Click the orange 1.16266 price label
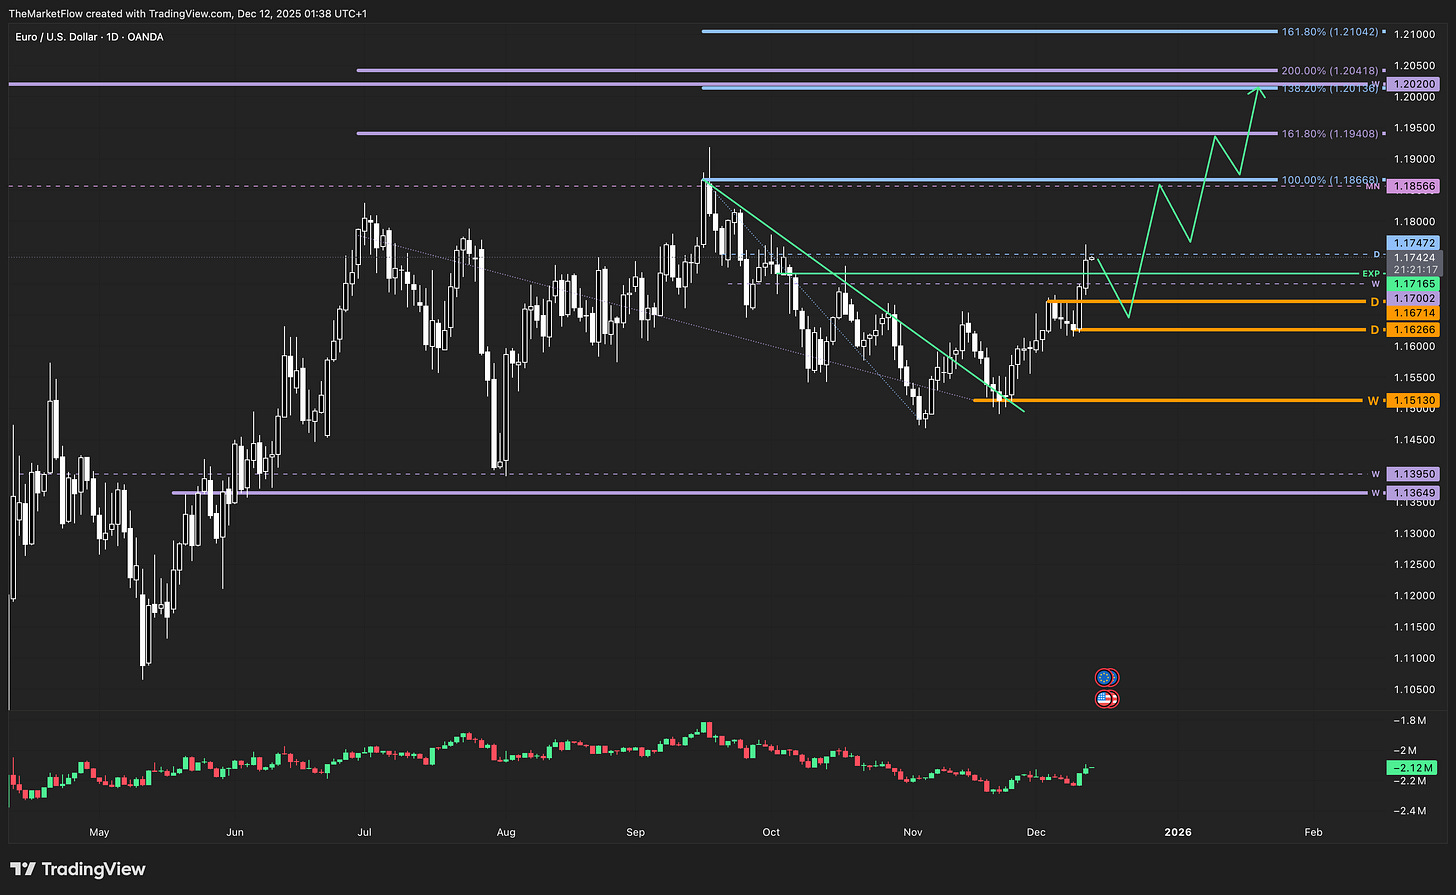This screenshot has width=1456, height=895. pyautogui.click(x=1413, y=329)
